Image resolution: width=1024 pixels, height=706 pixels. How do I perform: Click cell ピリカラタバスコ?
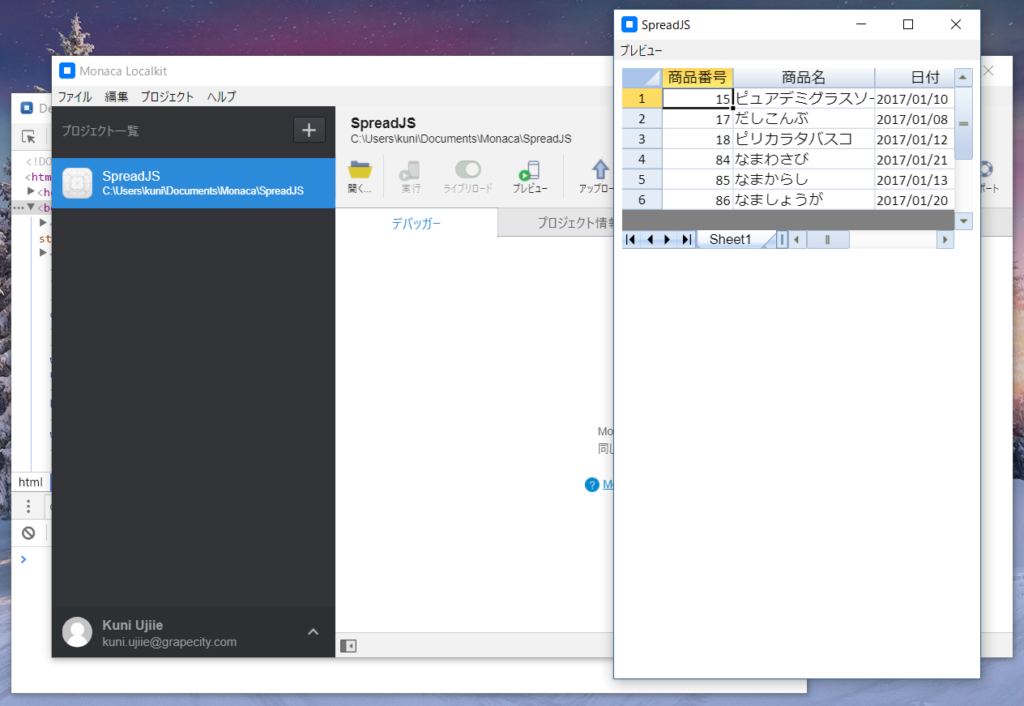[x=803, y=139]
